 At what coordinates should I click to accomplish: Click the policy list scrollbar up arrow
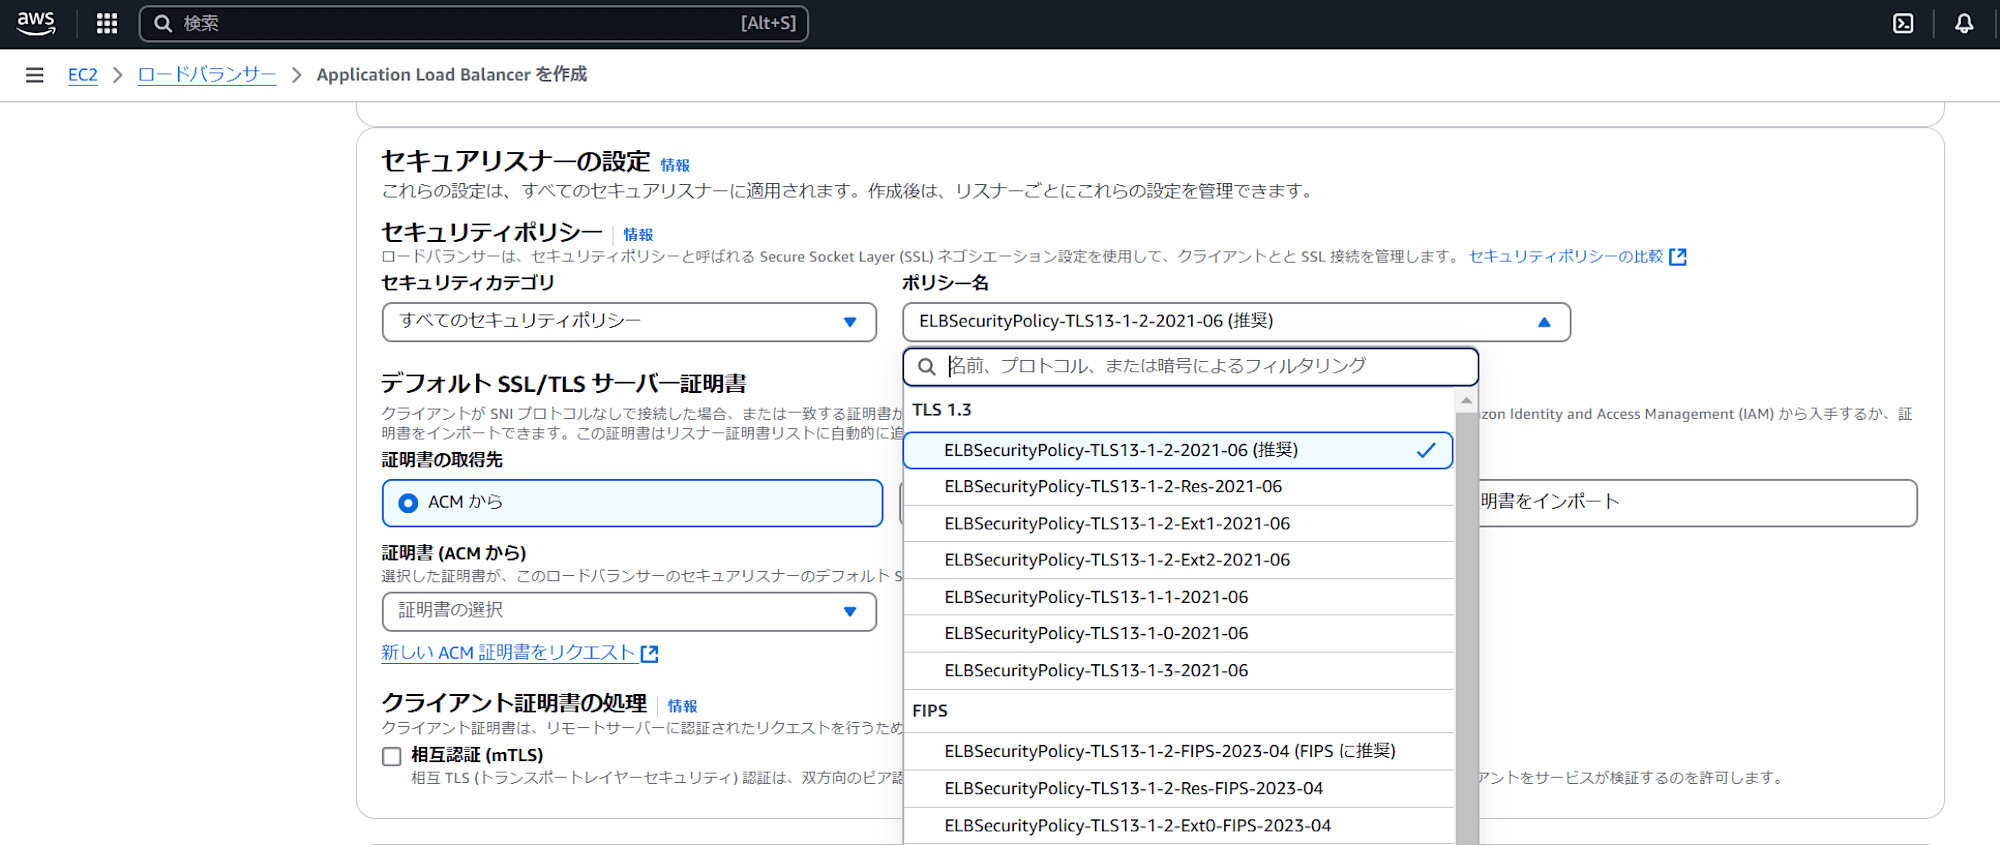[x=1466, y=400]
